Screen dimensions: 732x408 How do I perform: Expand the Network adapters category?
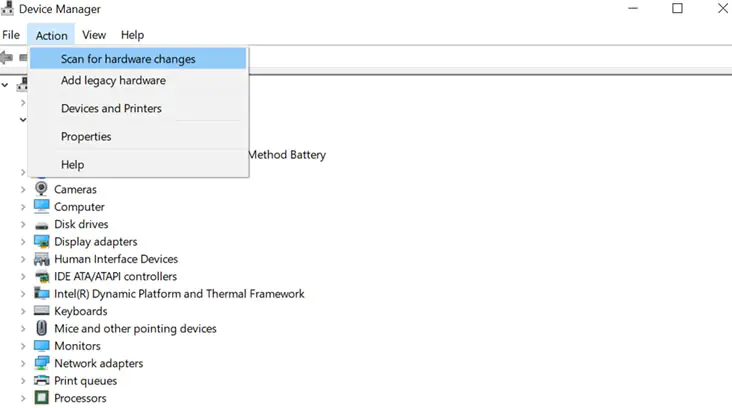pyautogui.click(x=22, y=364)
